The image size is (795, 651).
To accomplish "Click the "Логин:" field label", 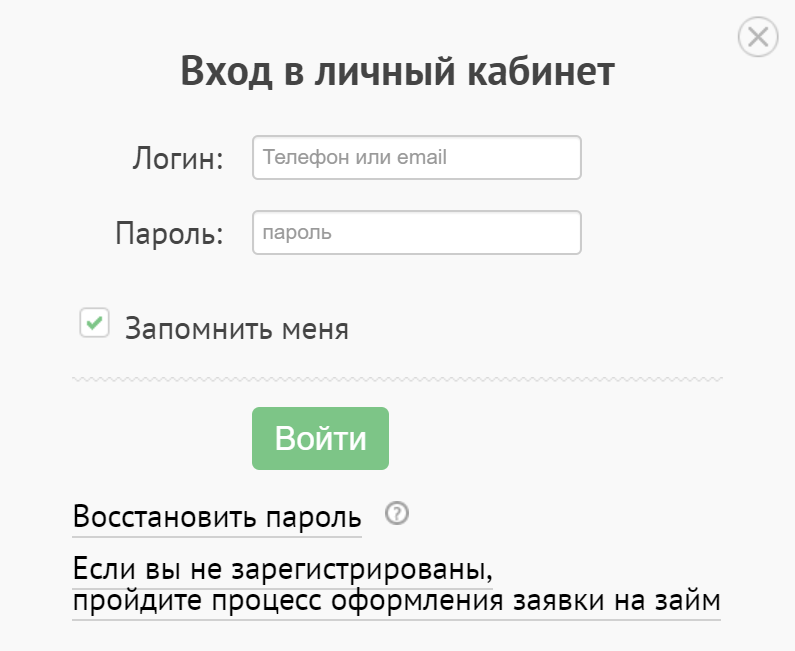I will click(178, 158).
